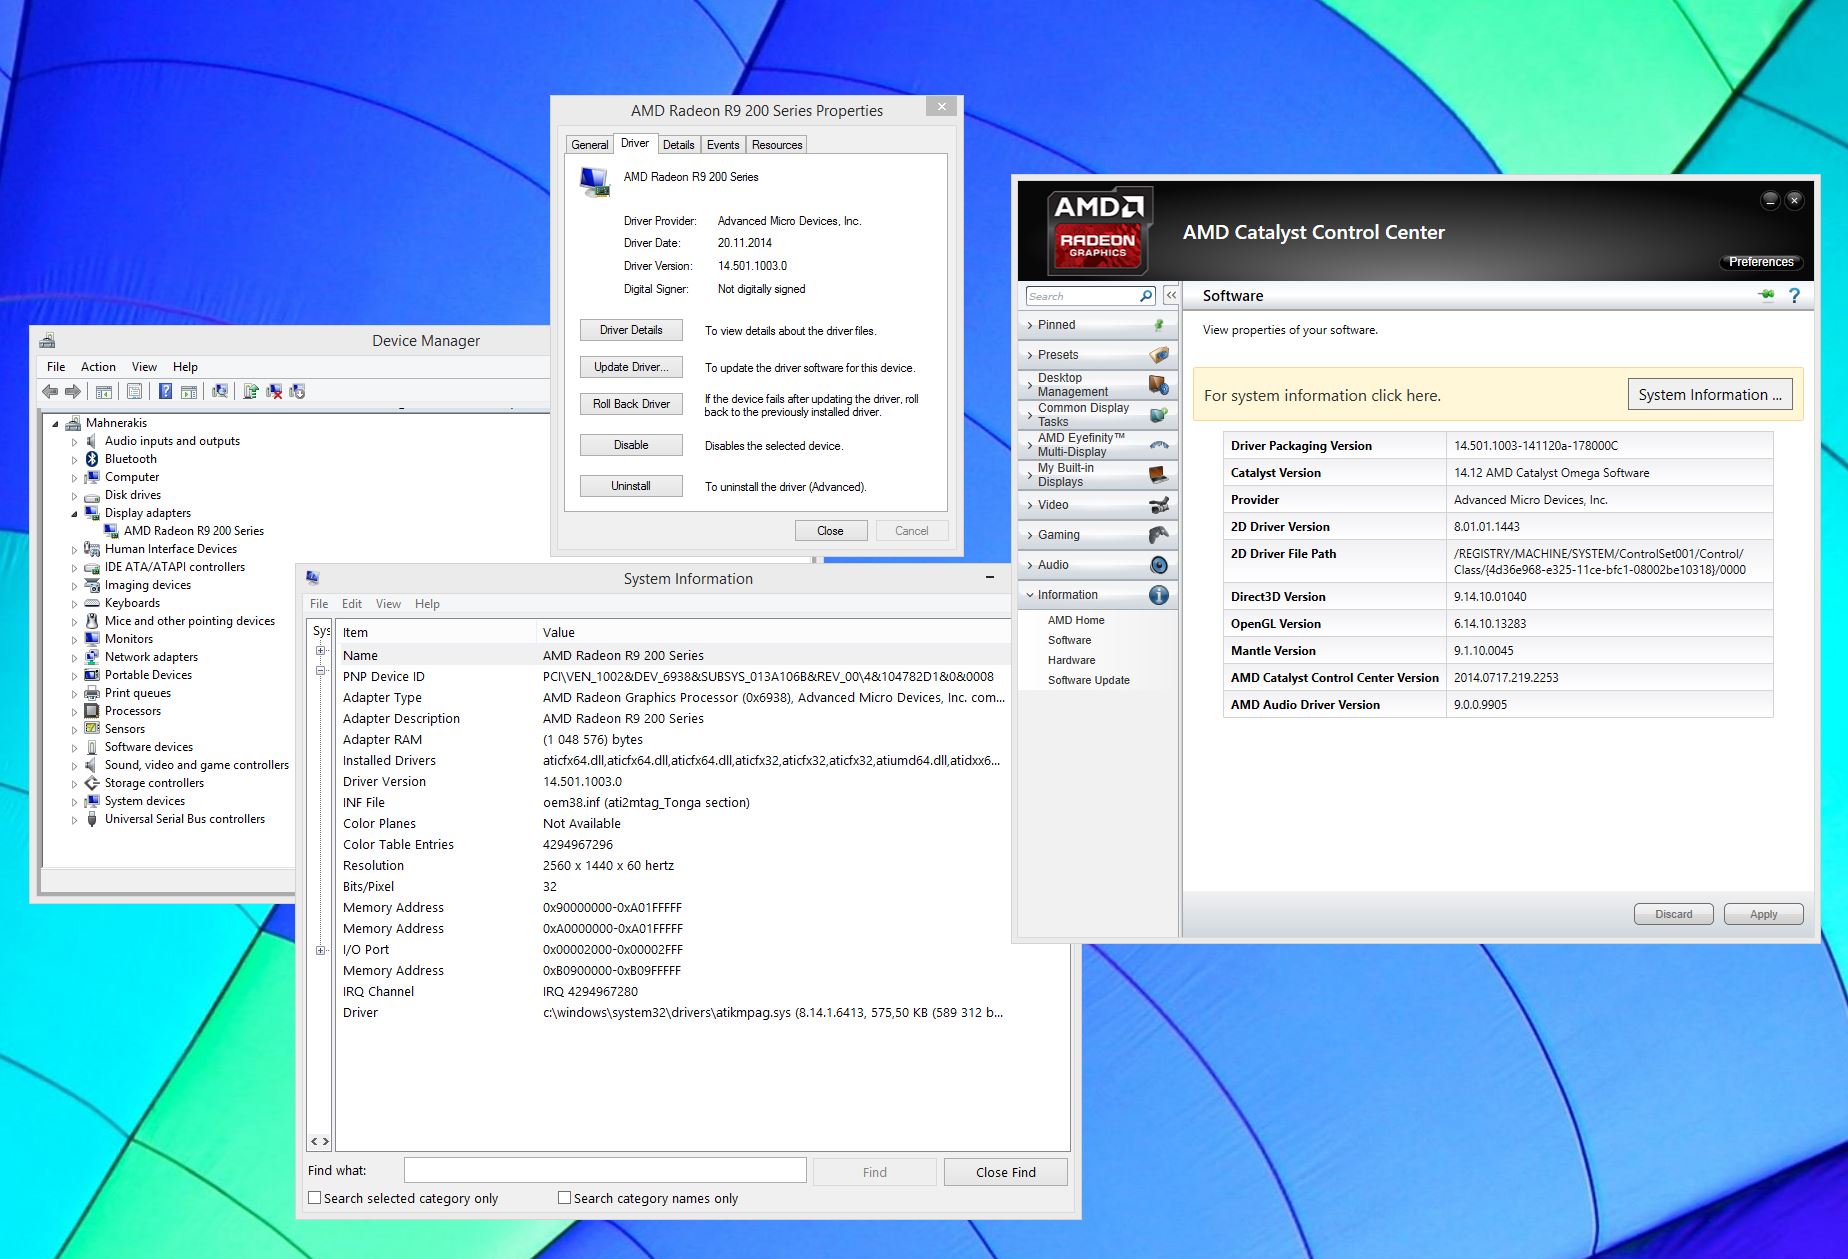
Task: Expand the Network adapters tree node
Action: pos(74,658)
